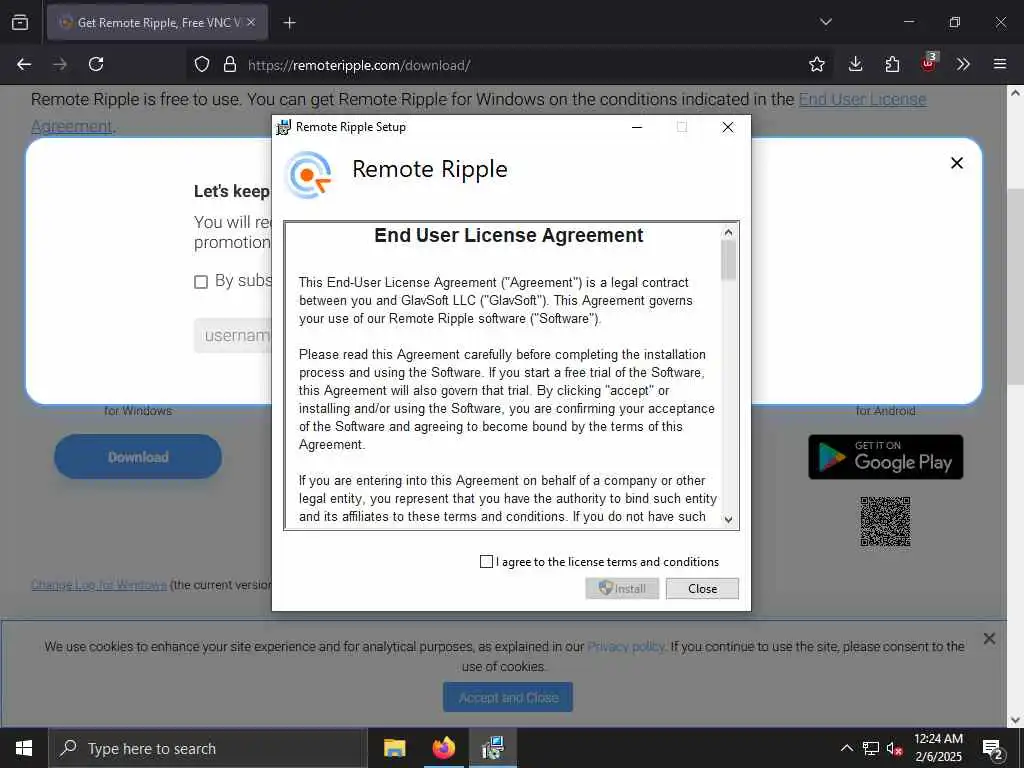The height and width of the screenshot is (768, 1024).
Task: Click the uBlock Origin extension icon
Action: (x=929, y=63)
